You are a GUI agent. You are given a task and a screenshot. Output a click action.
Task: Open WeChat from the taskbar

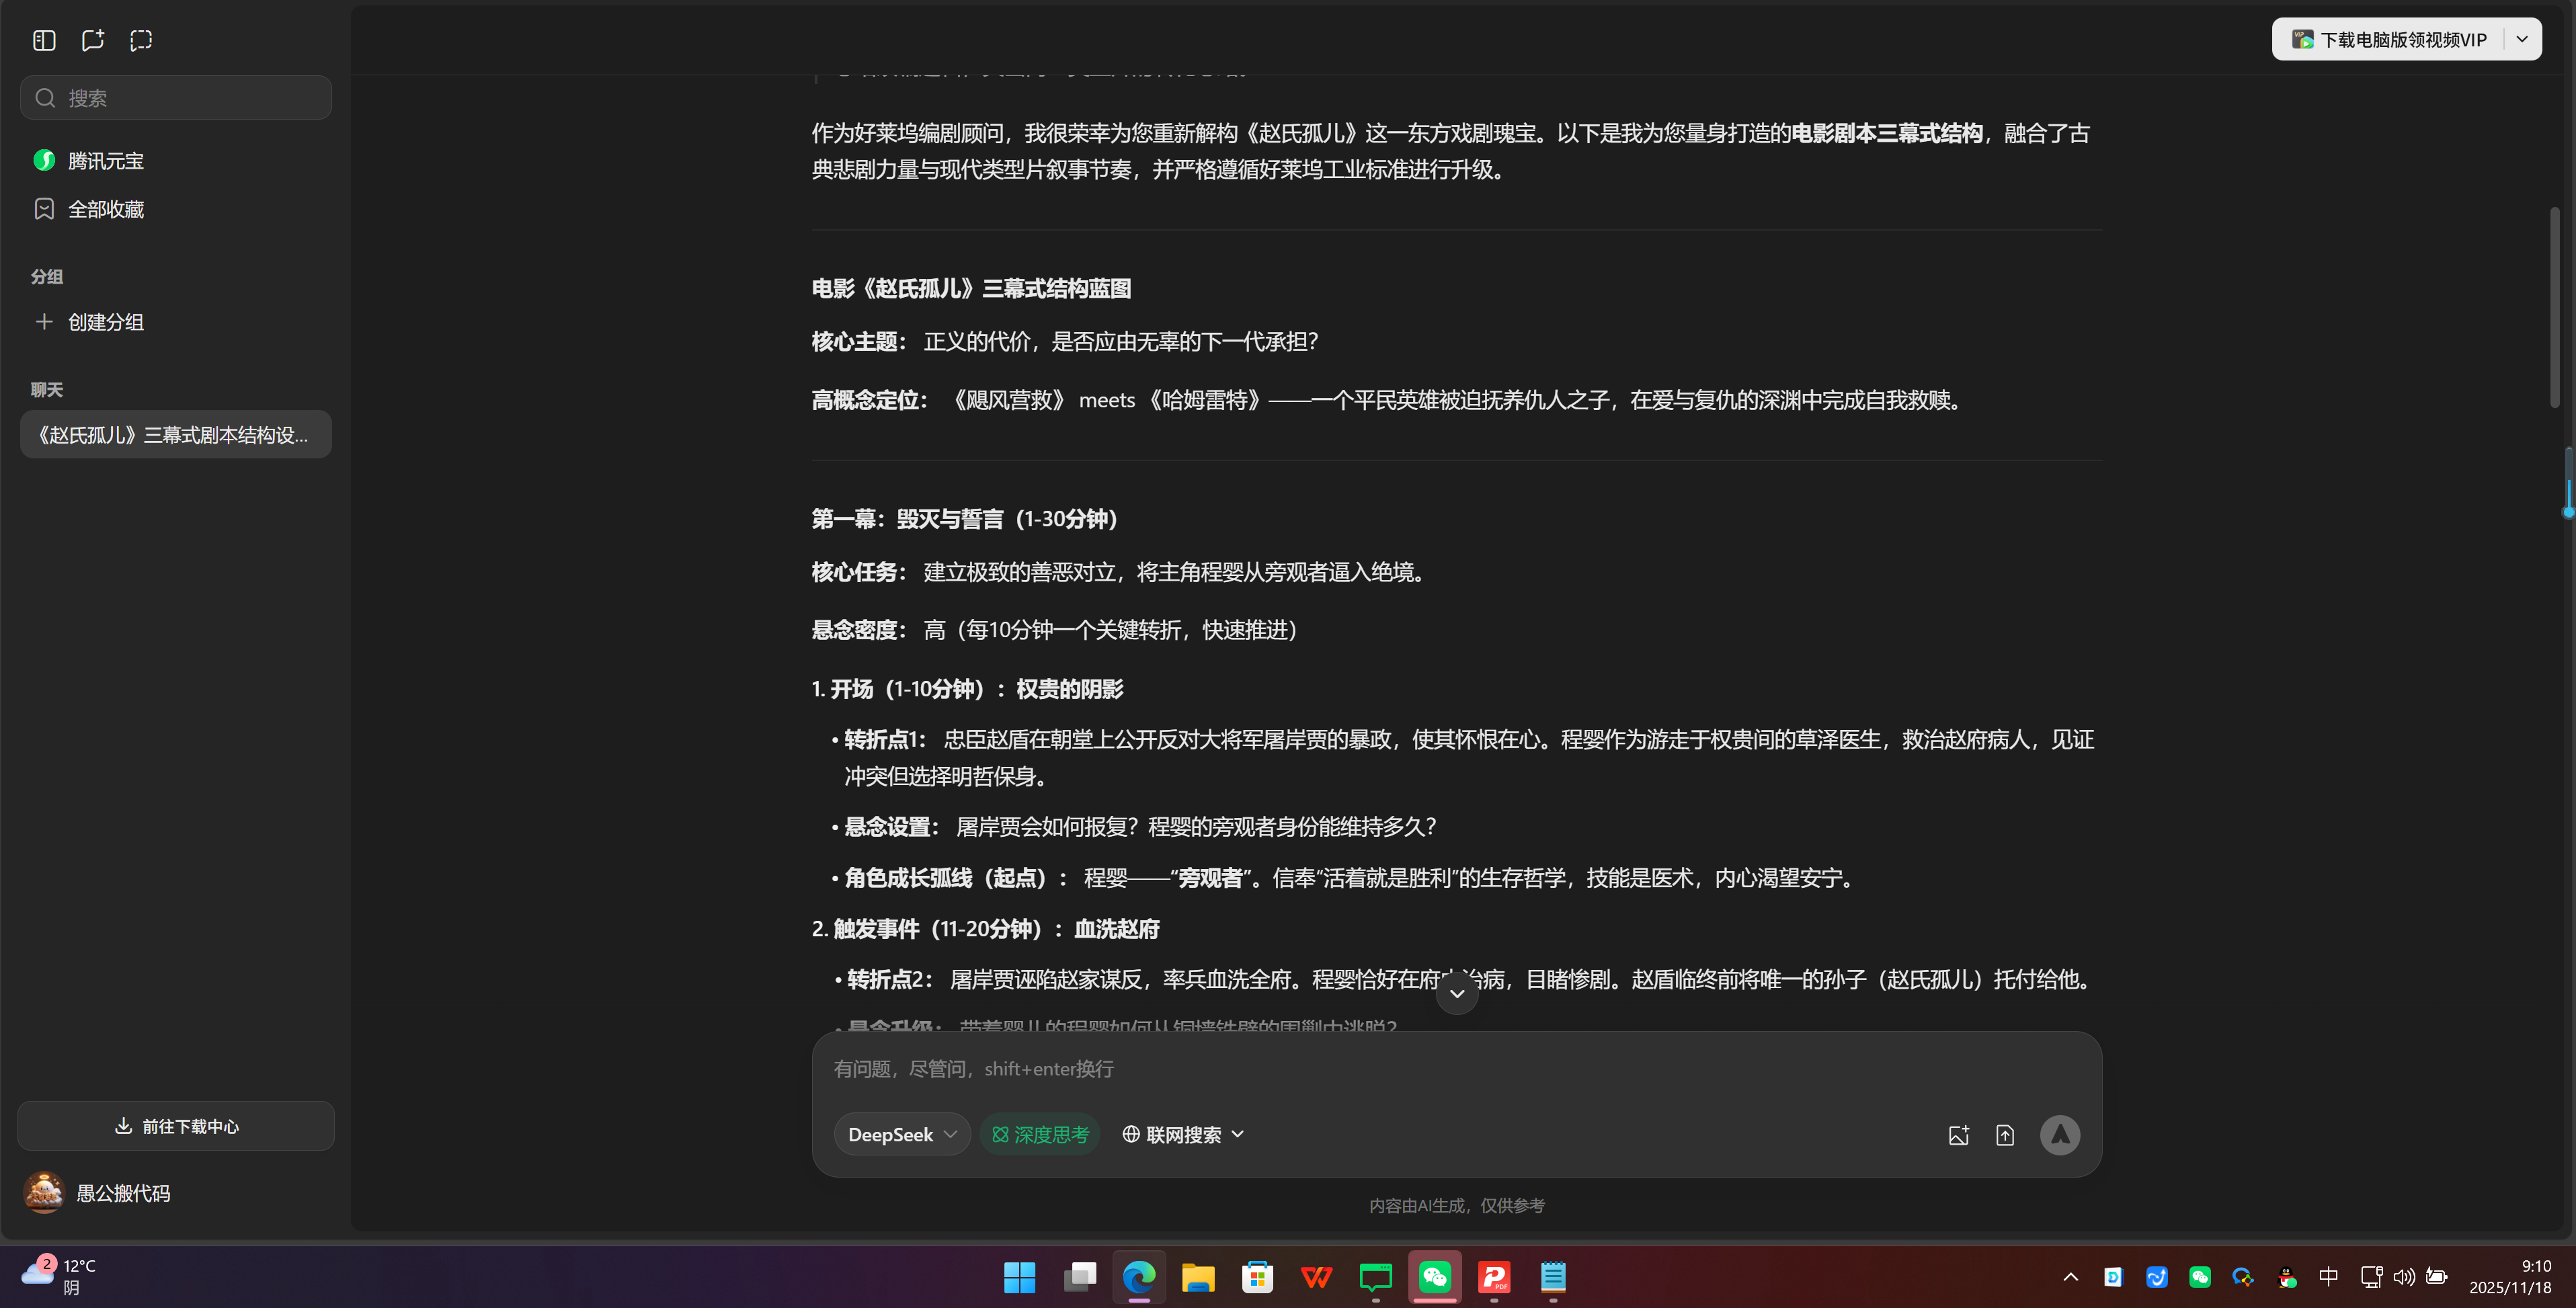[1435, 1277]
